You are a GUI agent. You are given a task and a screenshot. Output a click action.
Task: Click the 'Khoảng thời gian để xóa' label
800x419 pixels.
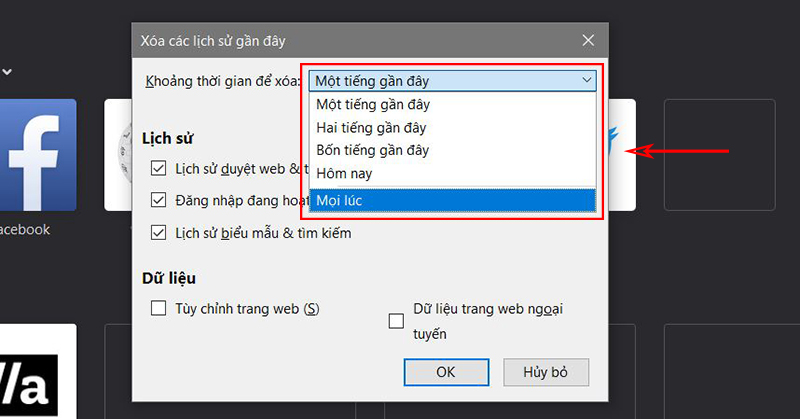[x=223, y=81]
